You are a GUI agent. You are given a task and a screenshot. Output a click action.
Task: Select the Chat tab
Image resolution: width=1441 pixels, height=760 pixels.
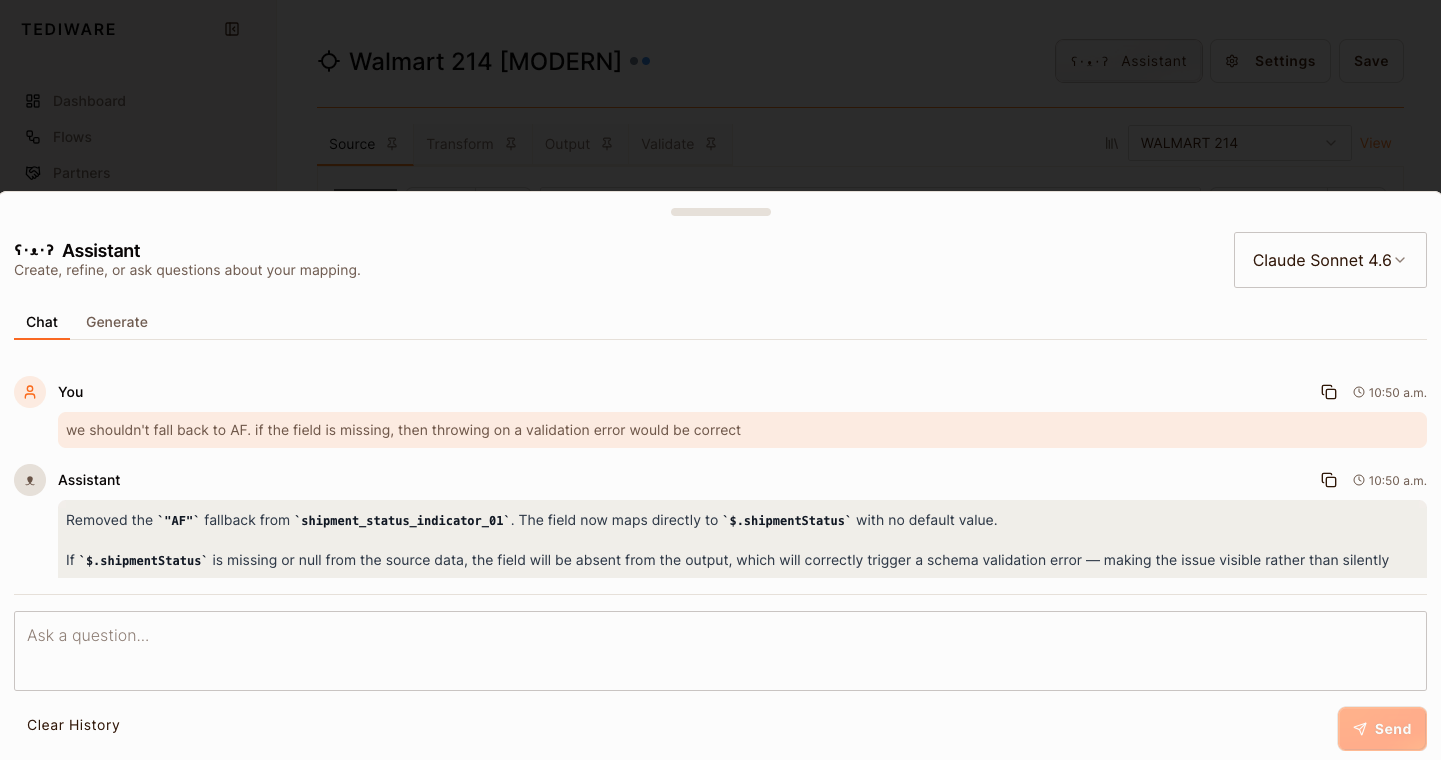[42, 322]
